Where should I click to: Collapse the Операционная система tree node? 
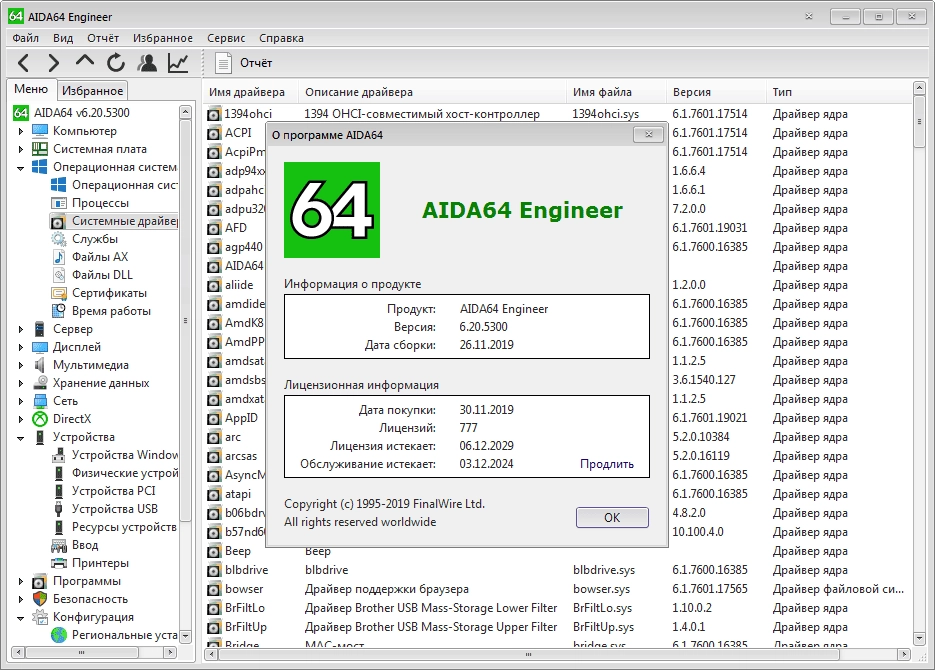(21, 168)
